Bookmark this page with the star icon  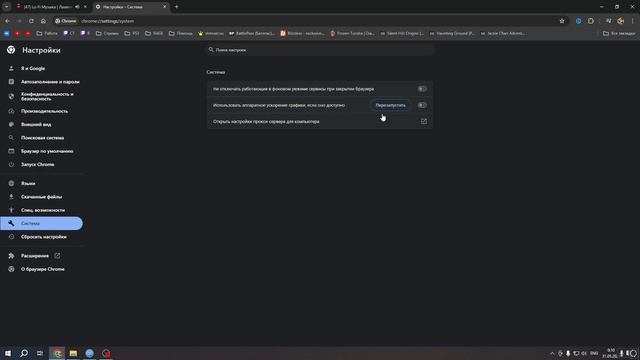pyautogui.click(x=562, y=21)
